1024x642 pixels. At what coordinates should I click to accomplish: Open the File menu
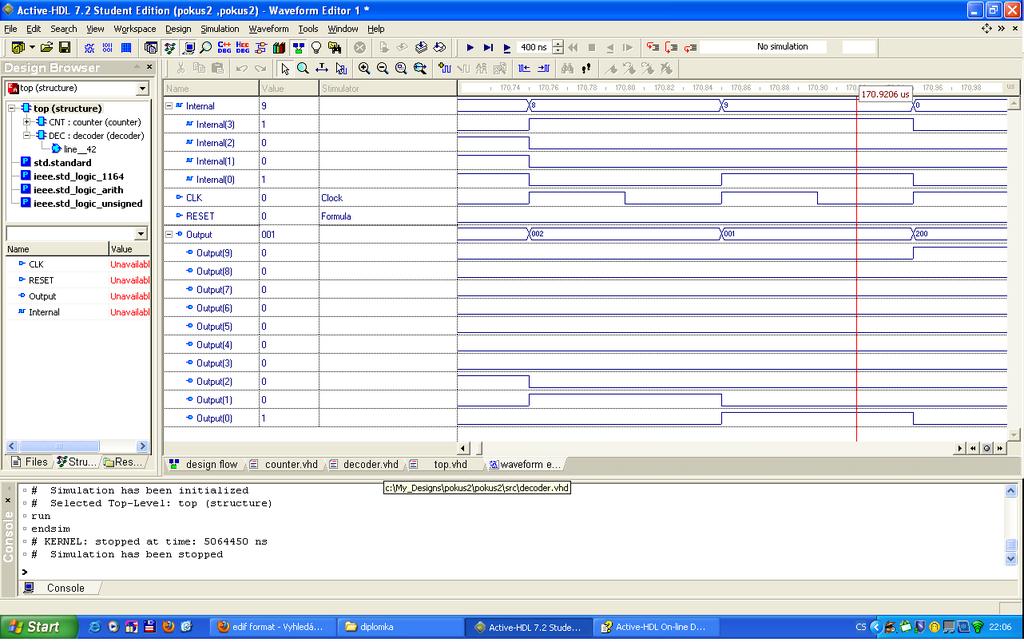coord(11,29)
